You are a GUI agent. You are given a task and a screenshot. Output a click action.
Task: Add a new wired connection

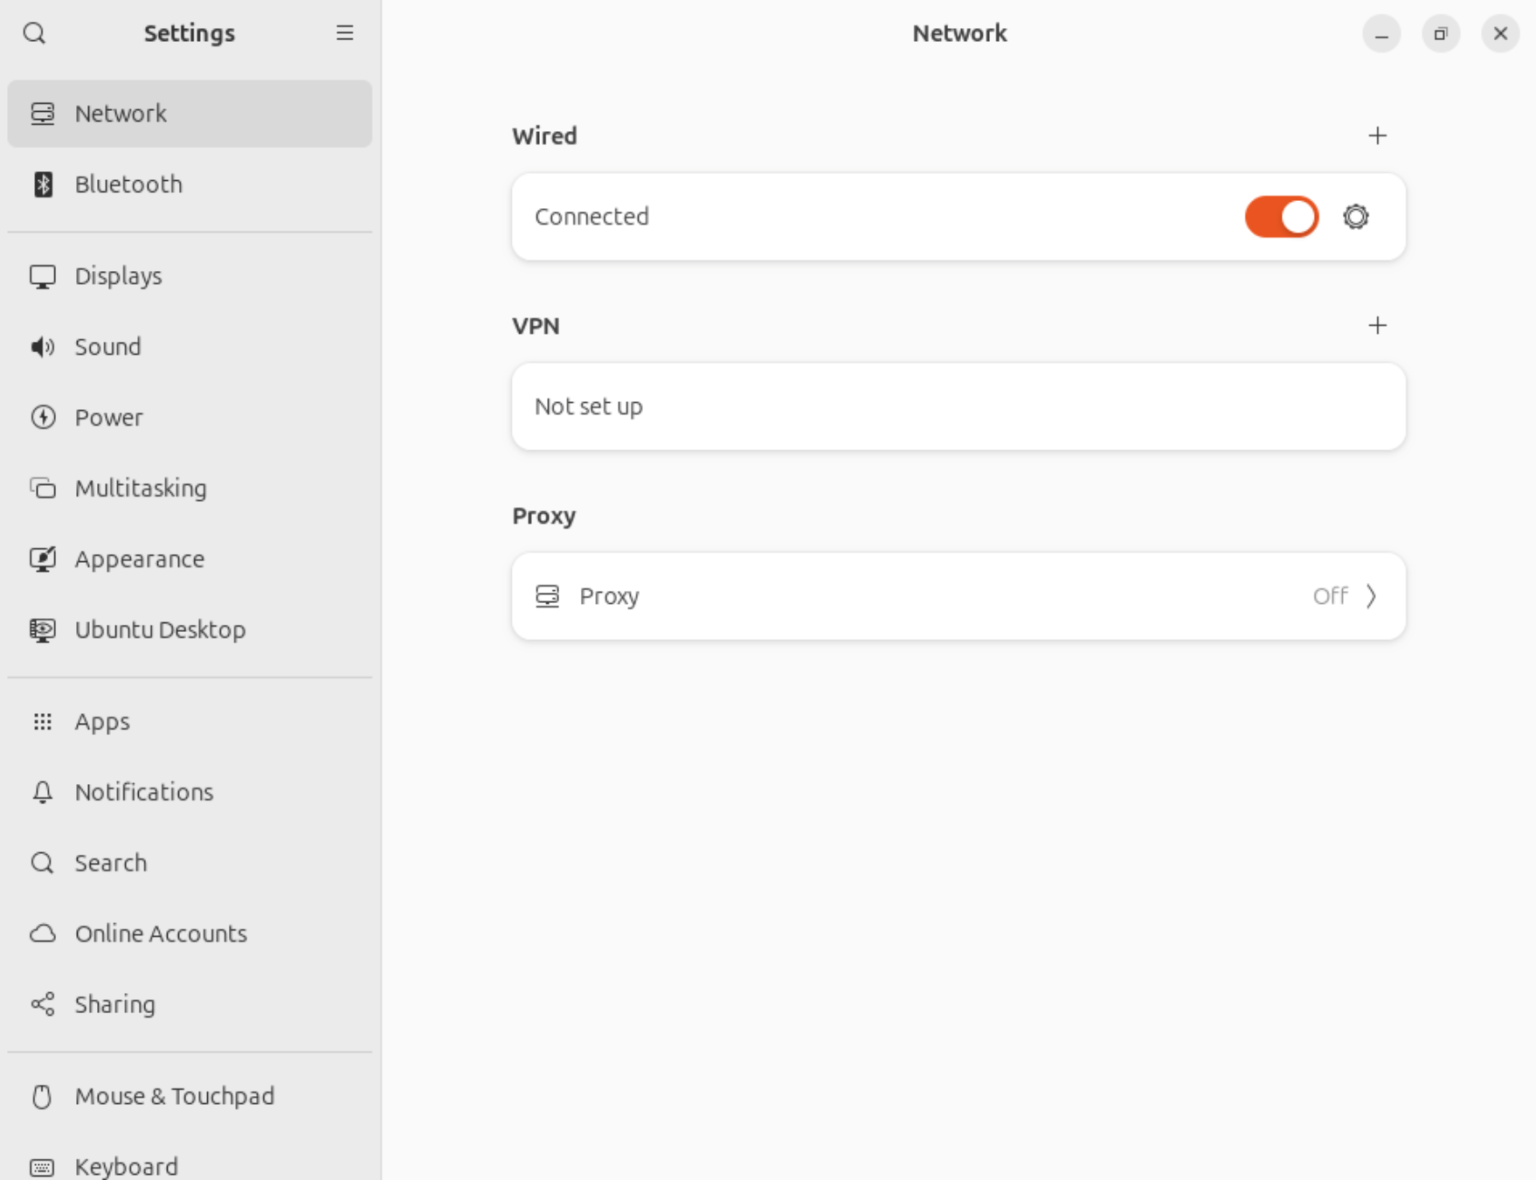click(1377, 135)
